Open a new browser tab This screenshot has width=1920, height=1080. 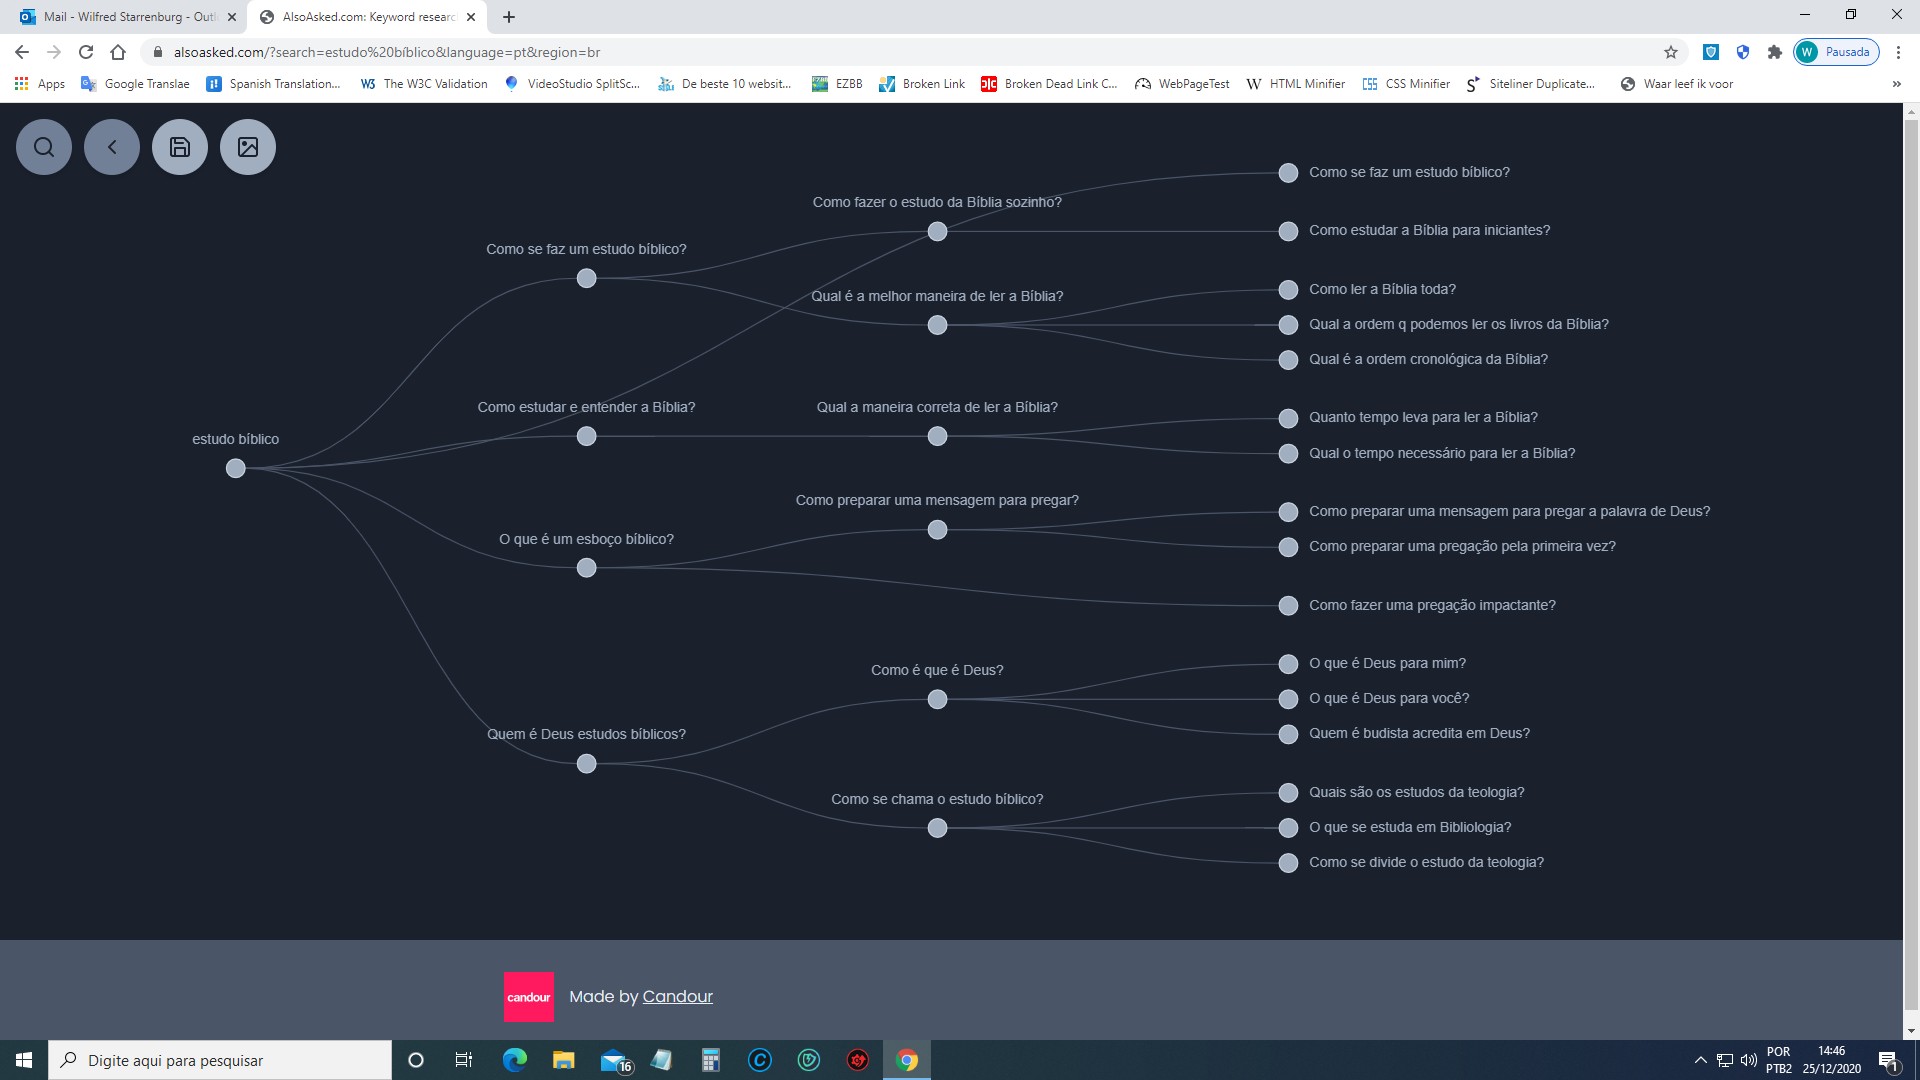click(x=509, y=17)
